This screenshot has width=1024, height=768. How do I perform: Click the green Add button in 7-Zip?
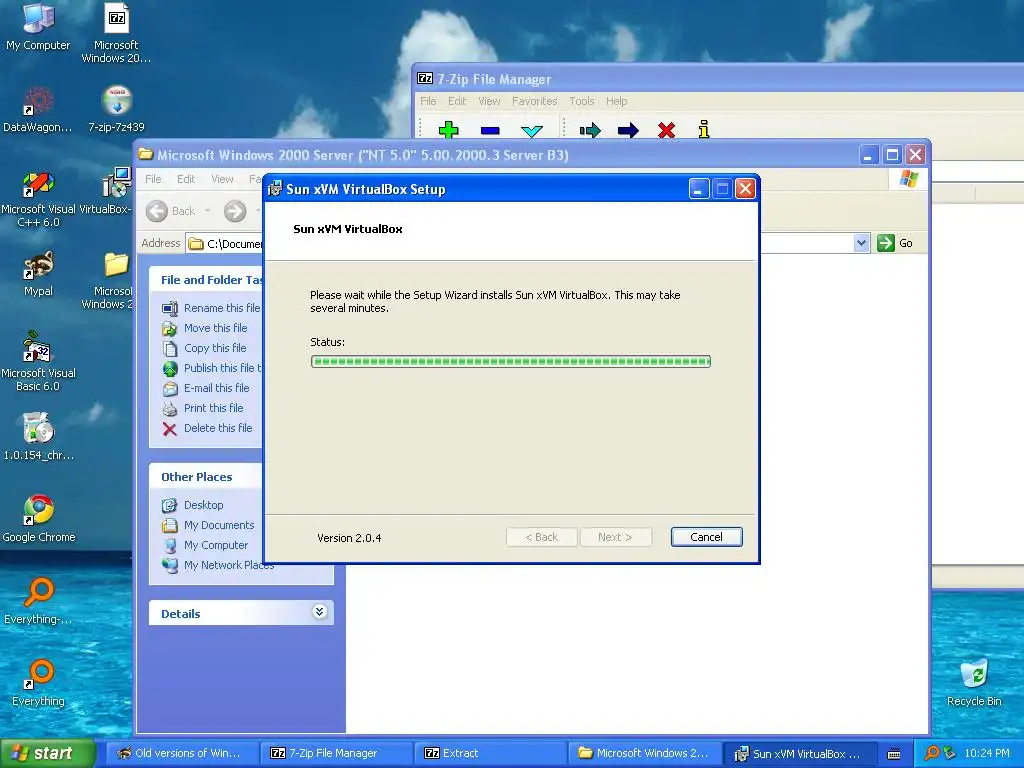point(449,129)
